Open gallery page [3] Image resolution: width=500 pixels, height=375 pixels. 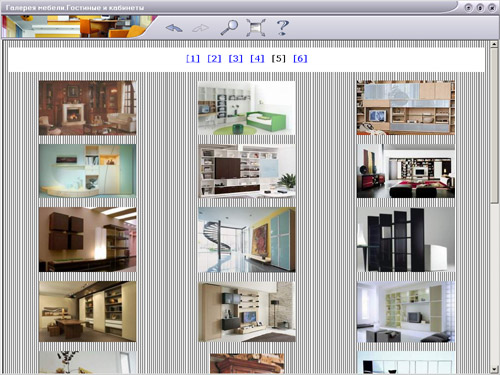(x=236, y=59)
